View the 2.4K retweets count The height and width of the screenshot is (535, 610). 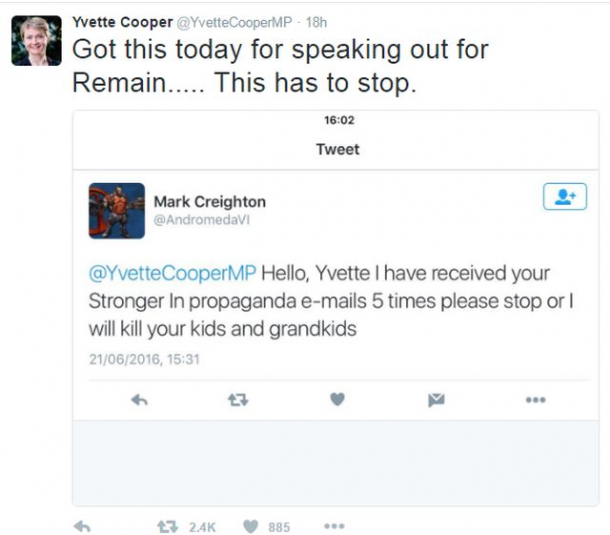tap(201, 526)
